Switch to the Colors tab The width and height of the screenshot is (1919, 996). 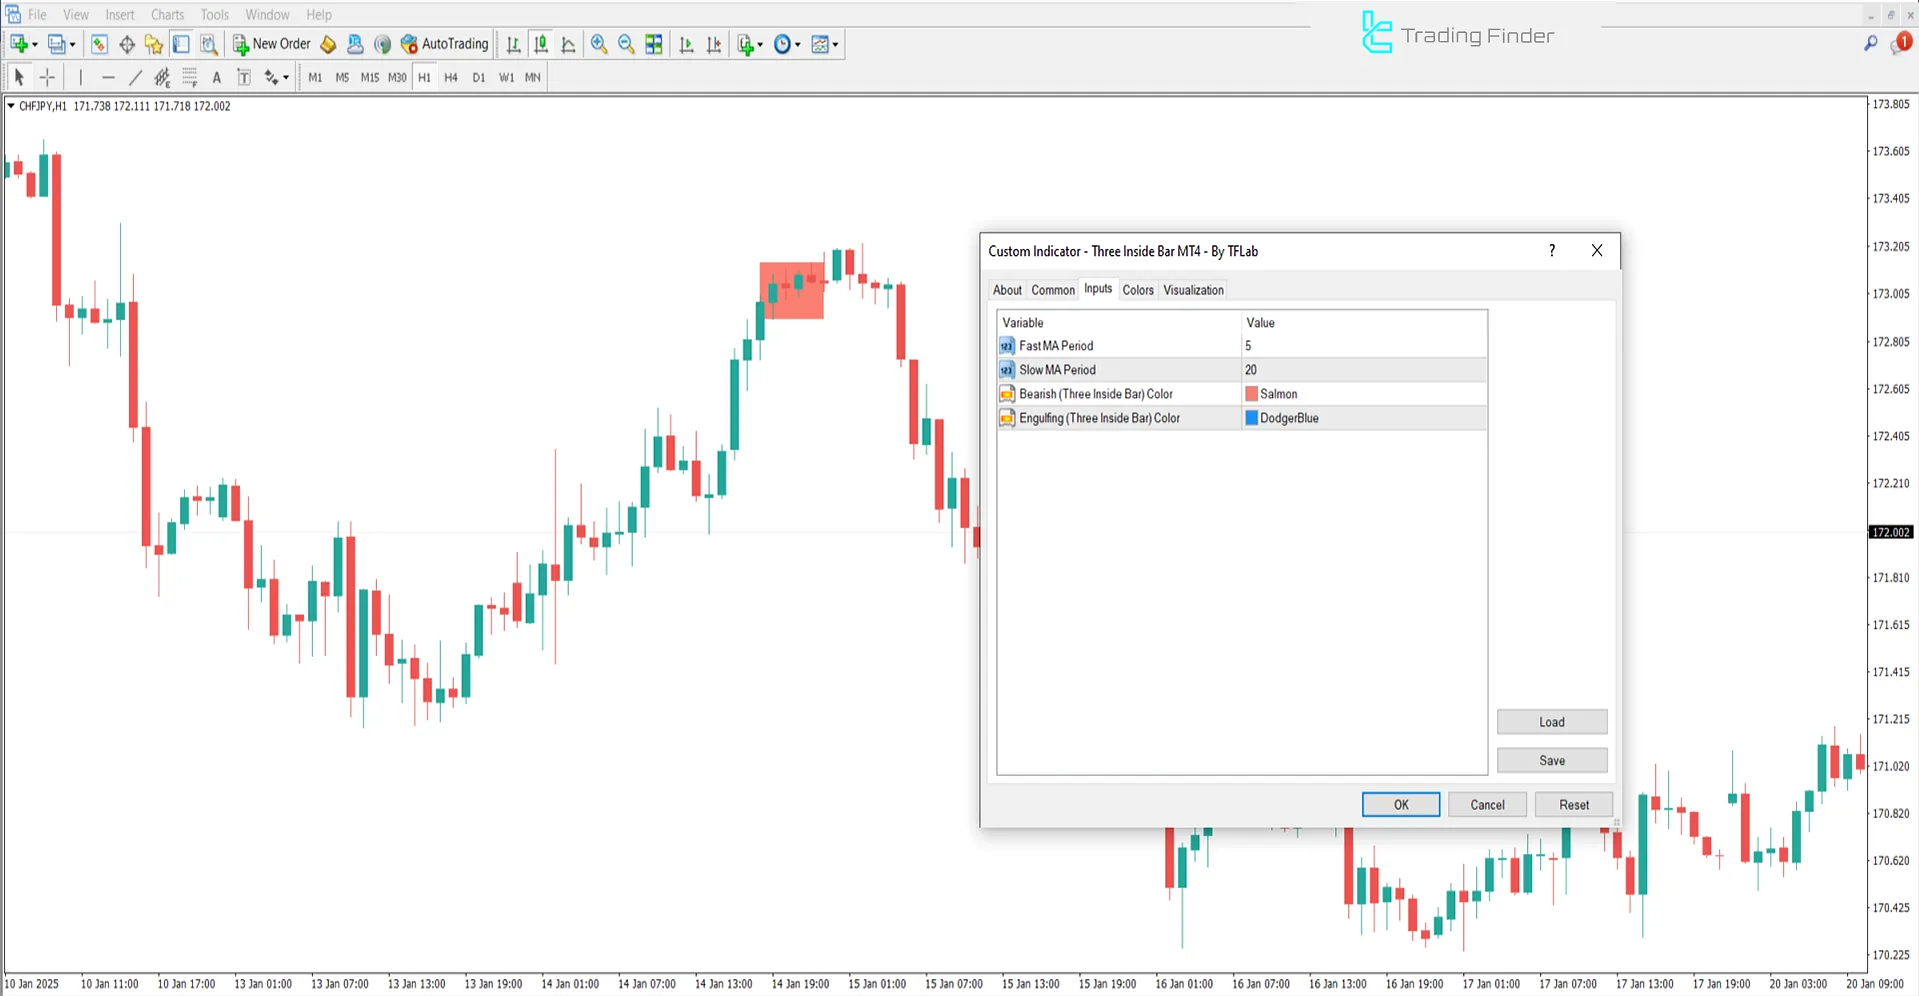click(1137, 290)
